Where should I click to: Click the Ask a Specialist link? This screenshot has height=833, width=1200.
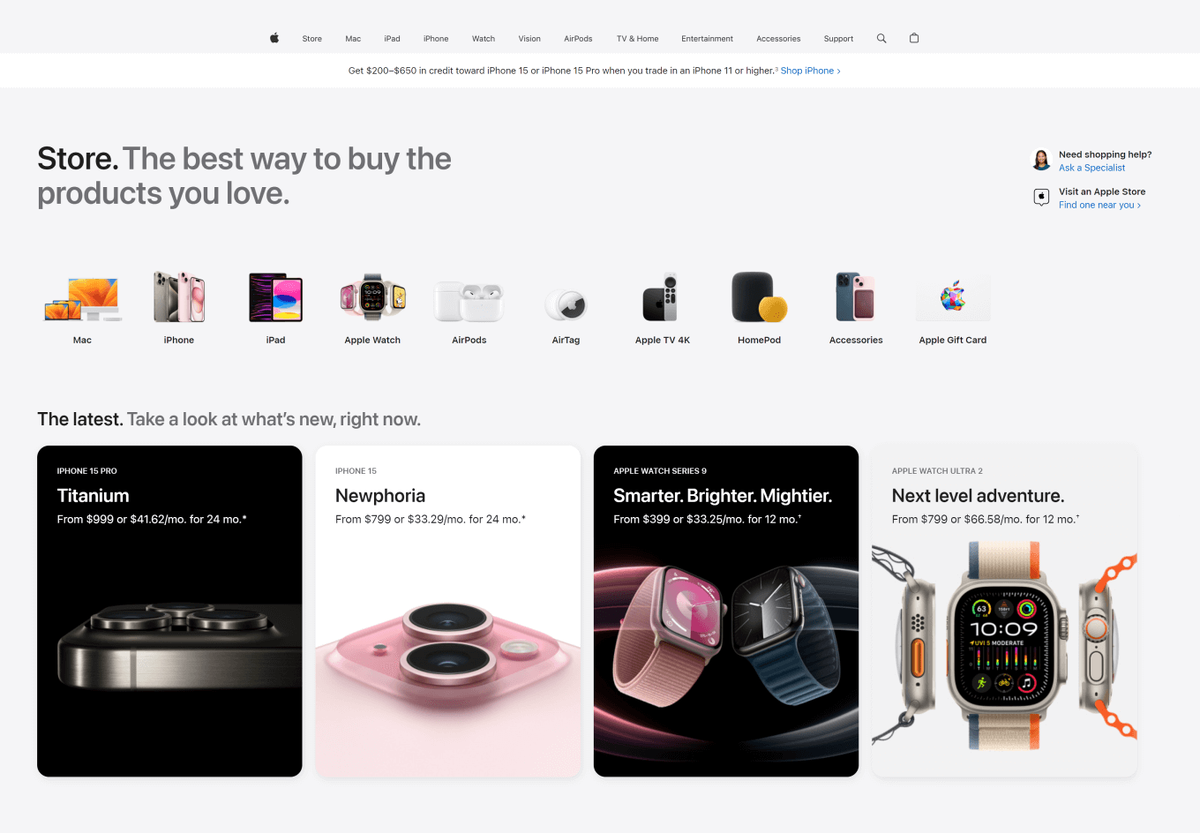tap(1092, 168)
